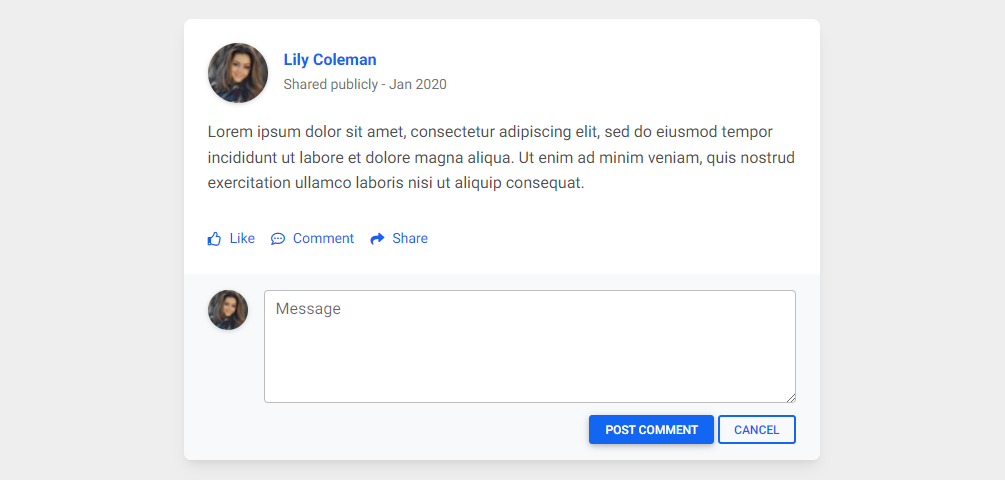
Task: Click the word 'exercitation' in the post
Action: click(249, 183)
